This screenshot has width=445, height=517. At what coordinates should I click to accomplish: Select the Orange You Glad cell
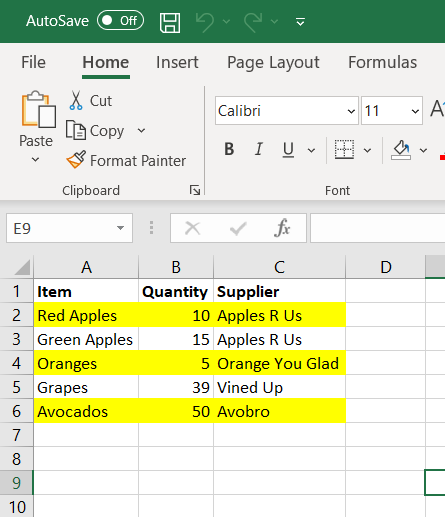click(x=279, y=363)
